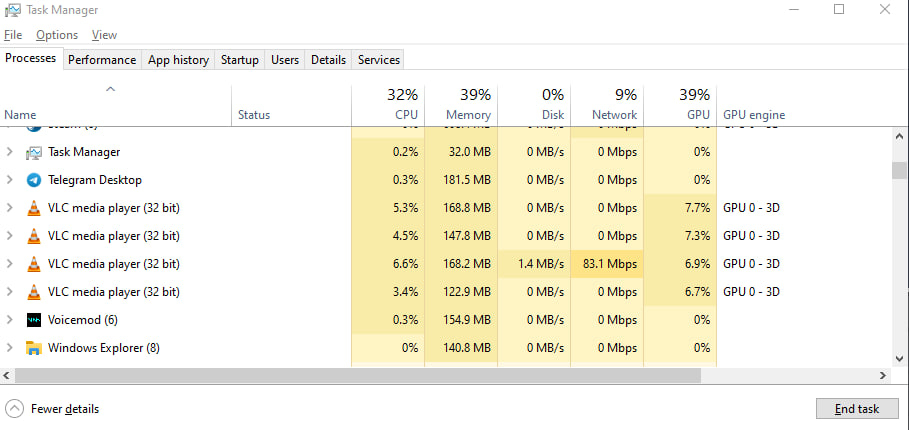The height and width of the screenshot is (430, 909).
Task: Switch to the Performance tab
Action: (101, 60)
